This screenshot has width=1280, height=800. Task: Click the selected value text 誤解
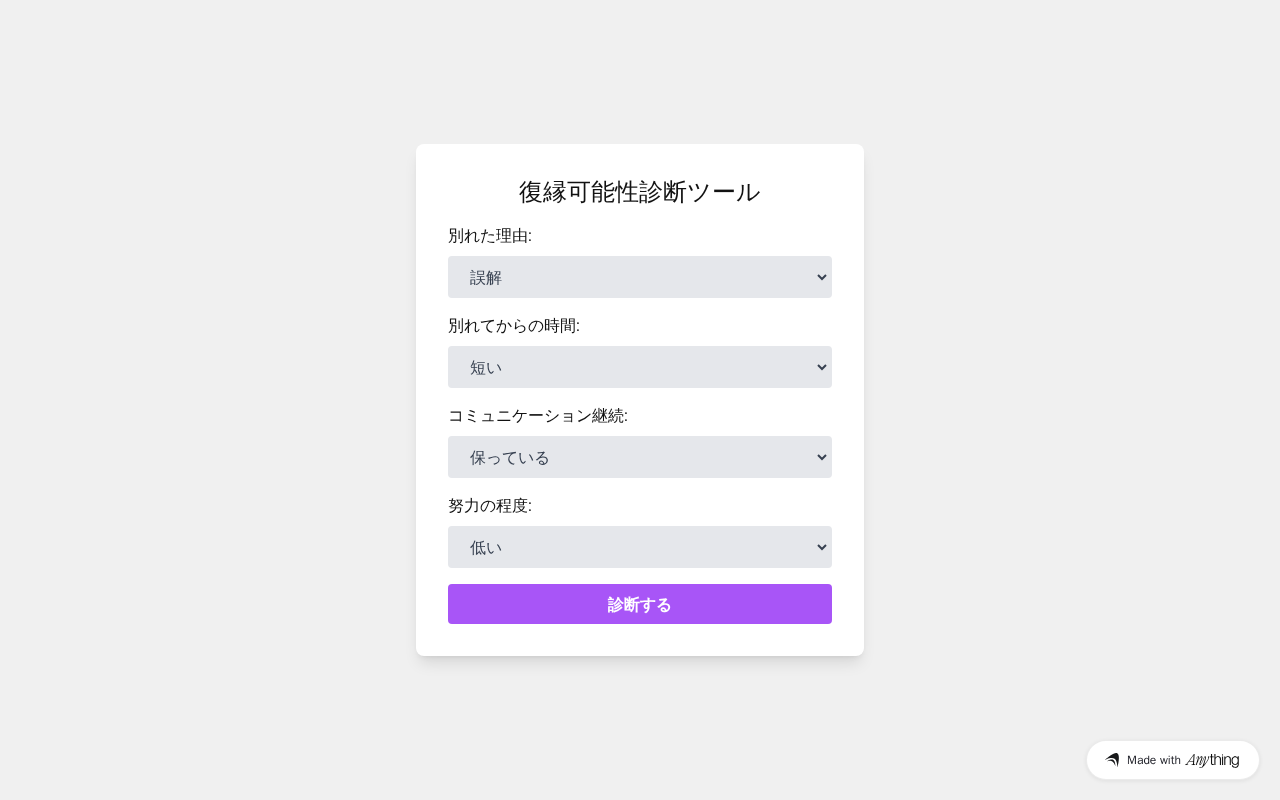coord(486,278)
